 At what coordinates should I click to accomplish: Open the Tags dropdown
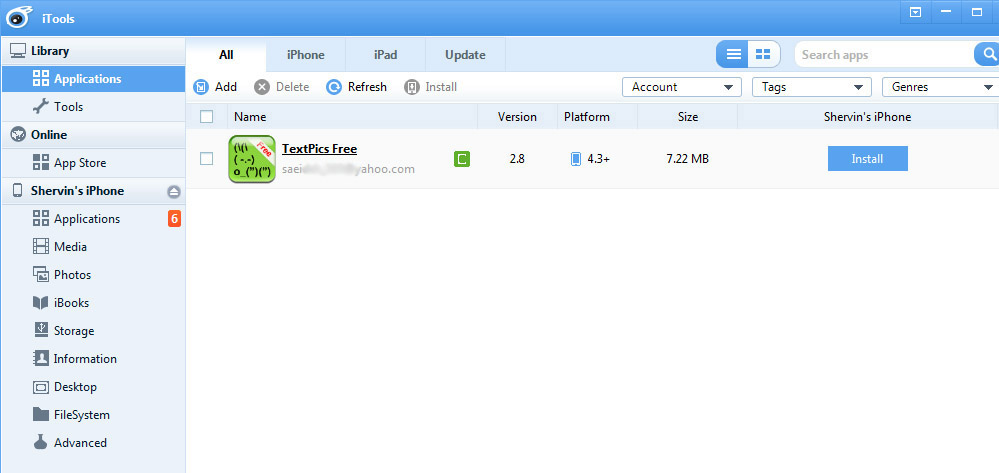(x=812, y=87)
